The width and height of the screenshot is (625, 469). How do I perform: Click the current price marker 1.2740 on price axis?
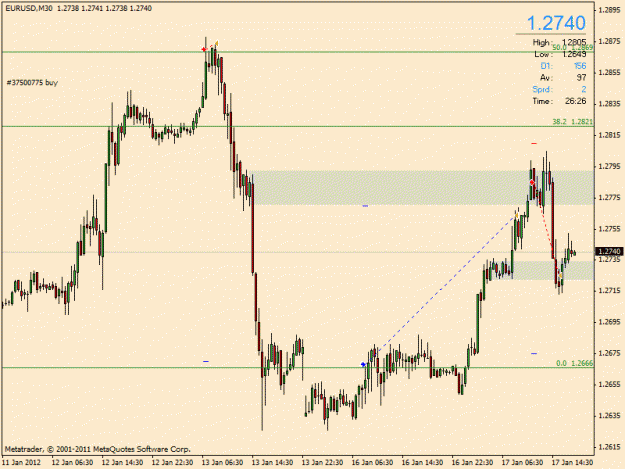[609, 251]
